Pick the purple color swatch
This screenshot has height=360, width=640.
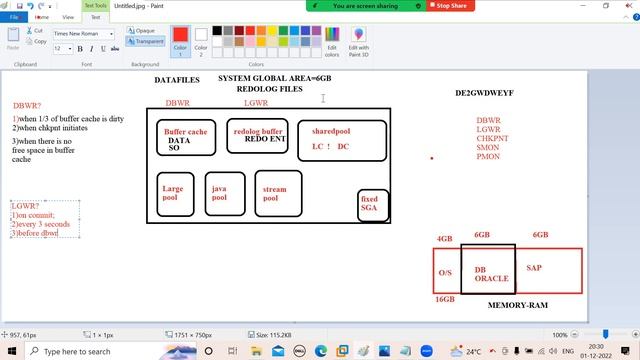[316, 31]
